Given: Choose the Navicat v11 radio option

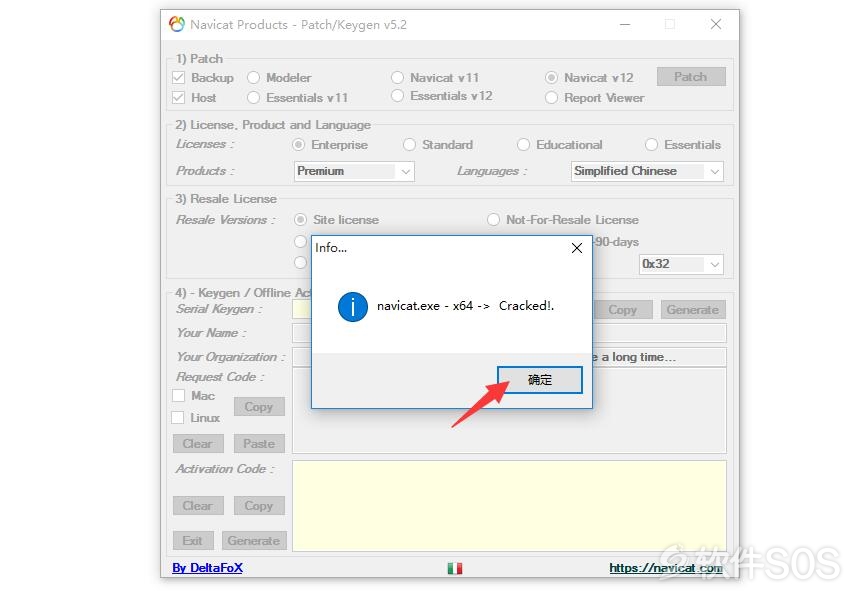Looking at the screenshot, I should [x=398, y=78].
